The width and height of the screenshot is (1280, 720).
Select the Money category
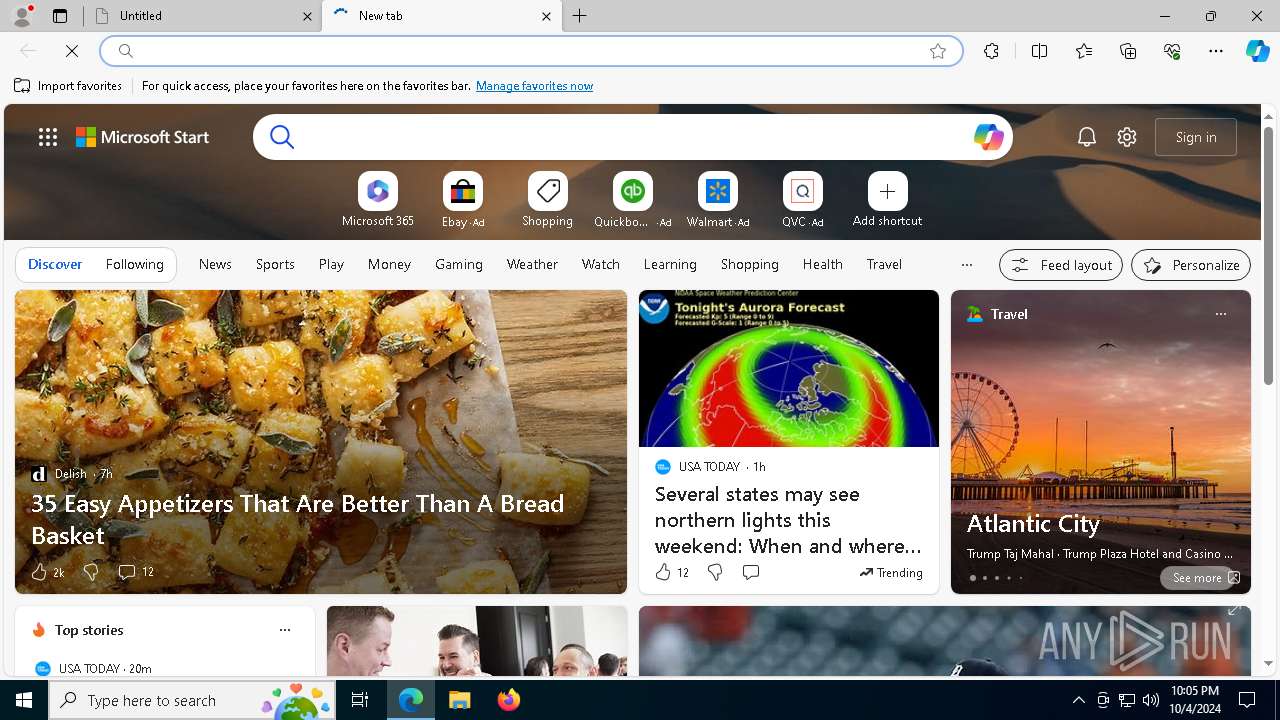pos(389,264)
